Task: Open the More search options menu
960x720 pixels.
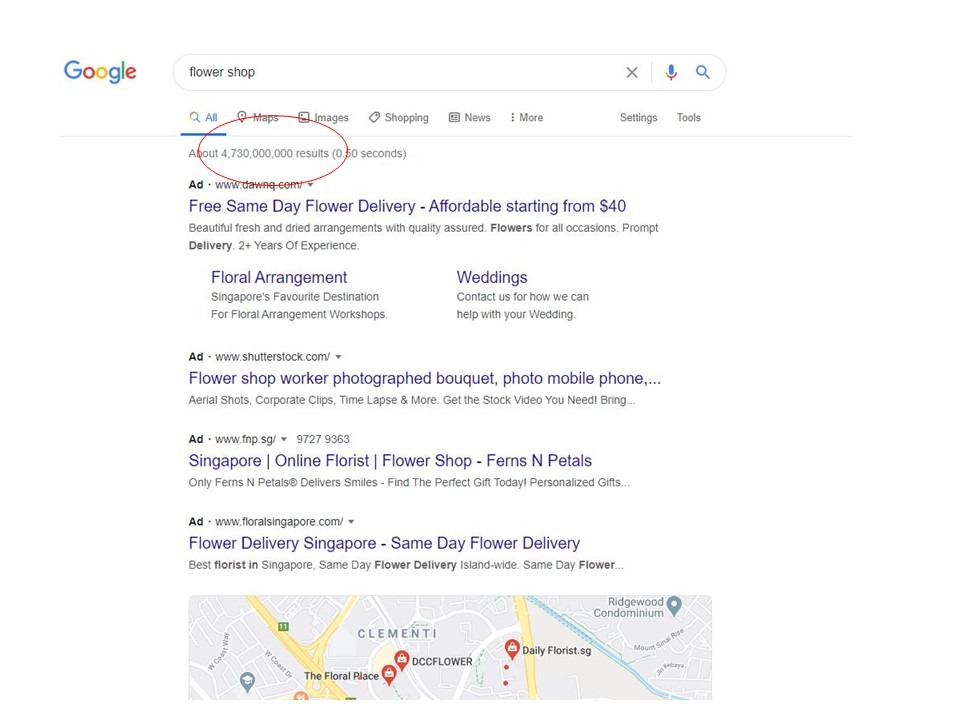Action: pos(526,118)
